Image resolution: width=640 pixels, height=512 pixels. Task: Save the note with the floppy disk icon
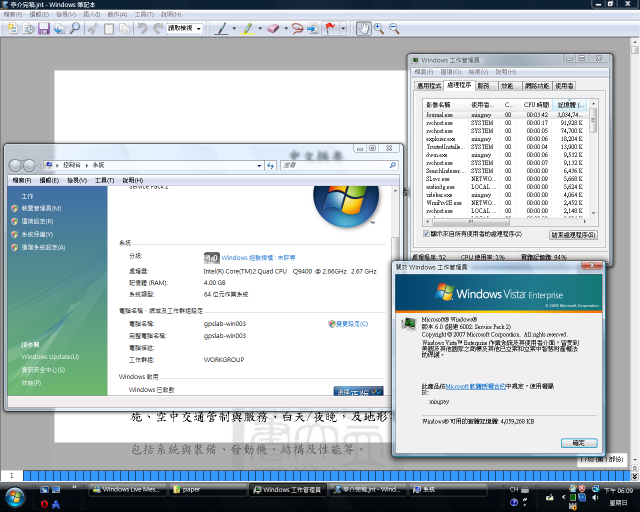pyautogui.click(x=44, y=29)
